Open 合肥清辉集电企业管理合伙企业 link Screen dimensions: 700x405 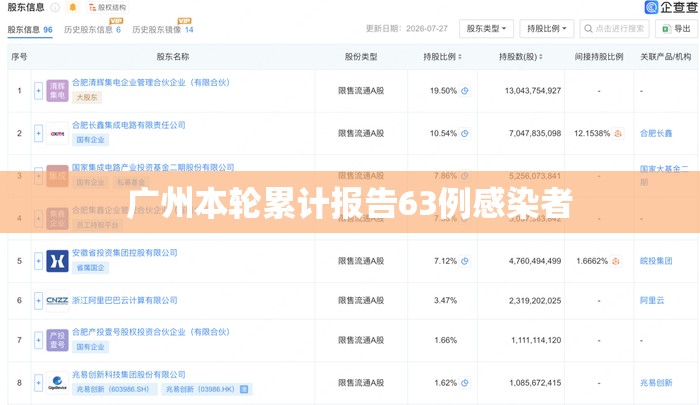pos(151,82)
